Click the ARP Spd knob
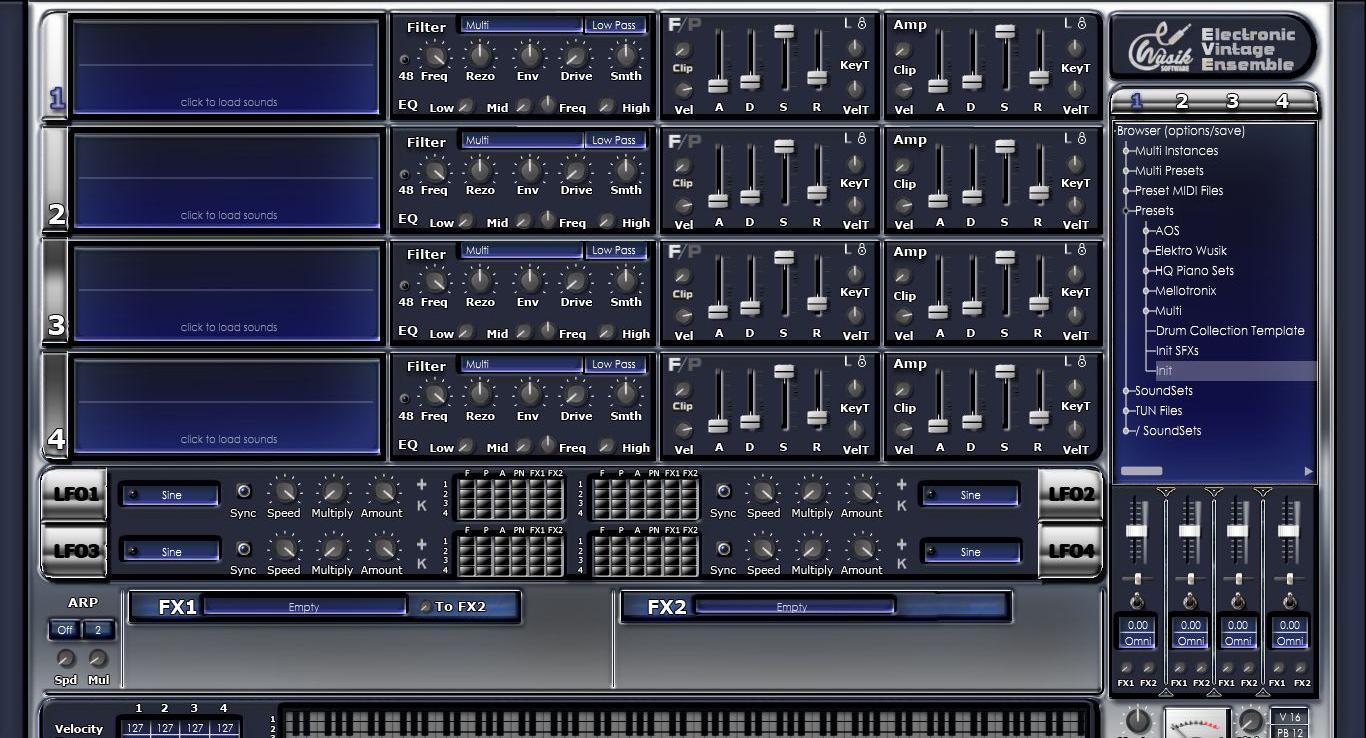Screen dimensions: 1366x738 pyautogui.click(x=66, y=658)
